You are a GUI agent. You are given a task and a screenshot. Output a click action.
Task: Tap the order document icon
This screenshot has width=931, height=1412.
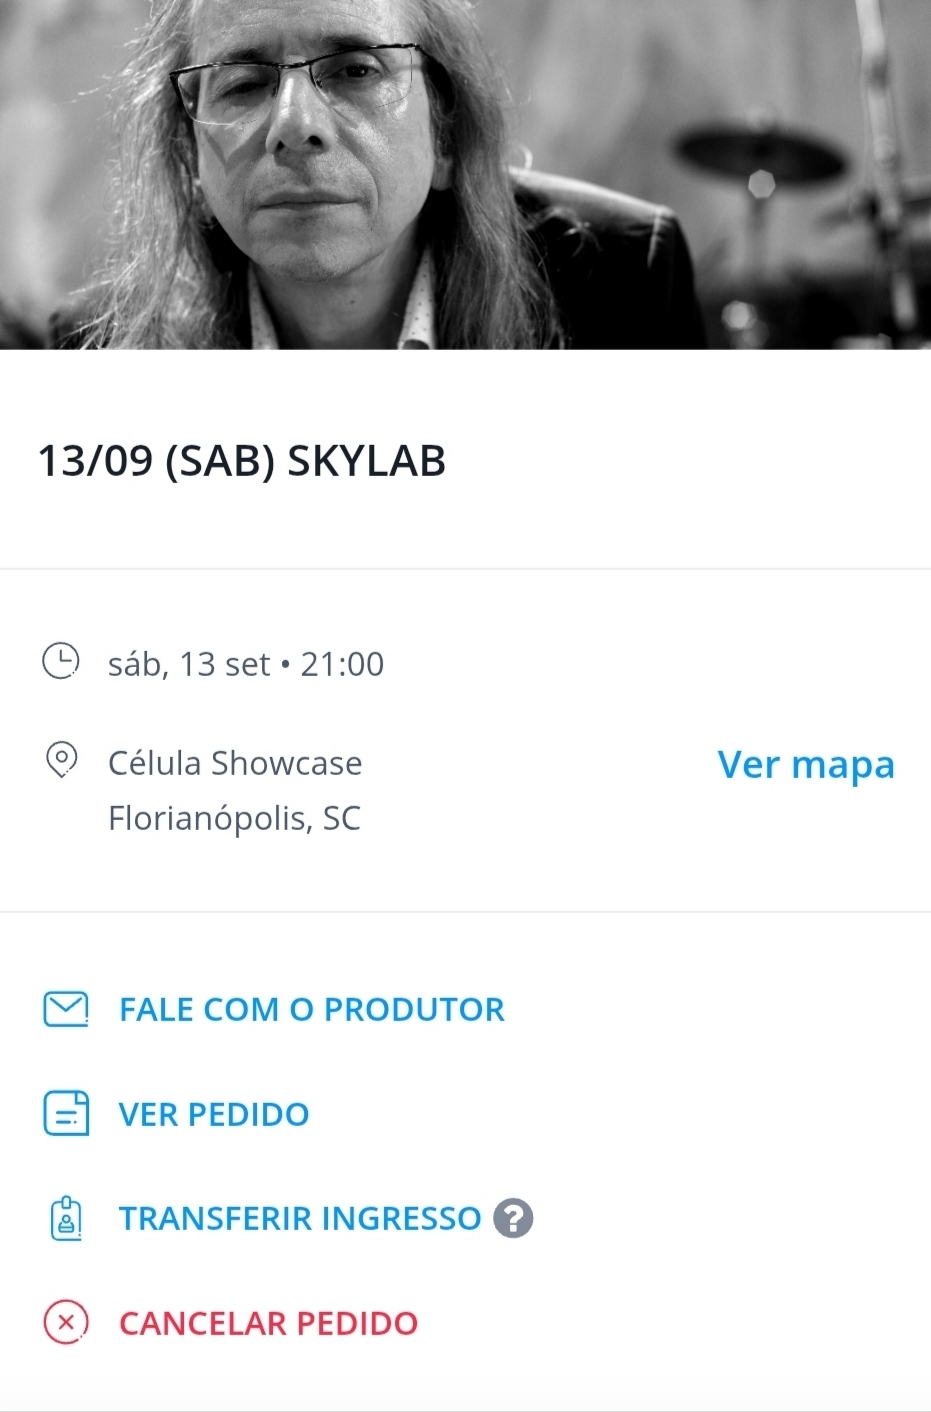coord(66,1113)
